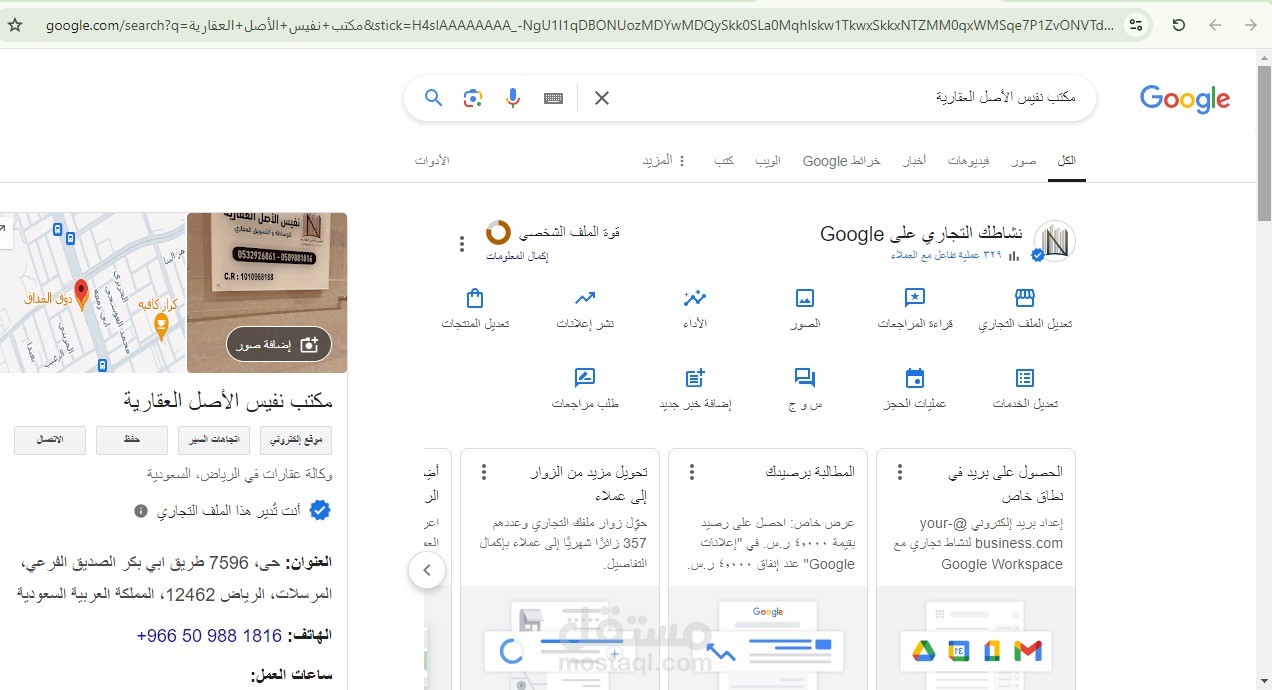Viewport: 1272px width, 690px height.
Task: Click the blue search magnifier icon
Action: [433, 97]
